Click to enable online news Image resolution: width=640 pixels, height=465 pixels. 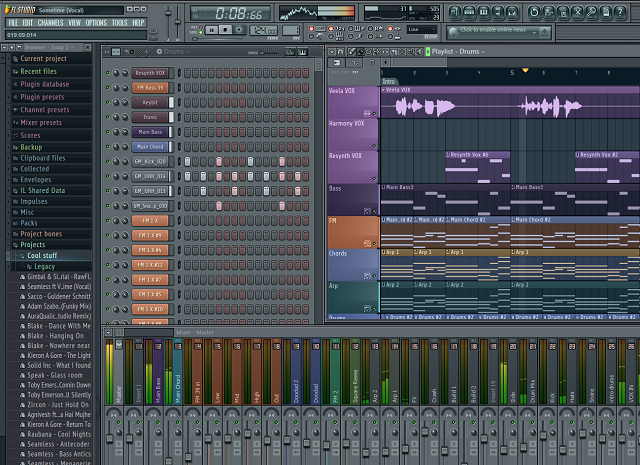click(493, 30)
